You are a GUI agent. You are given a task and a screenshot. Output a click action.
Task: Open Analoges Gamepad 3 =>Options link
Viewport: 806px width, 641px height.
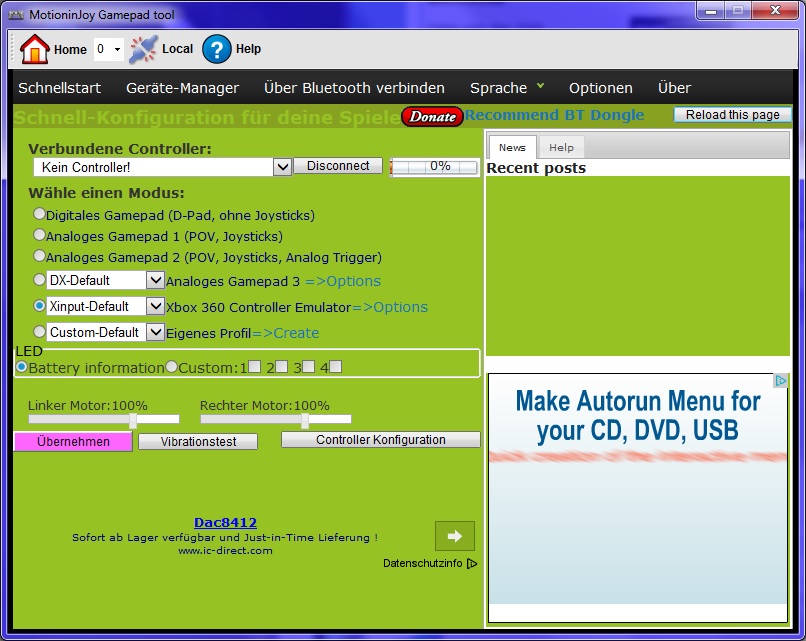pyautogui.click(x=343, y=281)
